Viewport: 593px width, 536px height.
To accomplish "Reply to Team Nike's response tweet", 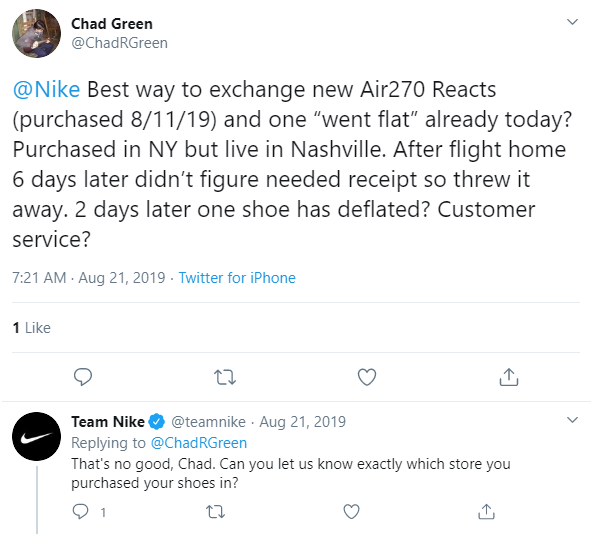I will [81, 512].
